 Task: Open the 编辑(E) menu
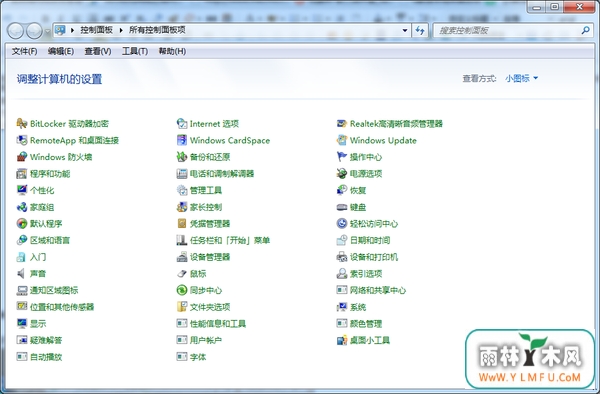61,51
